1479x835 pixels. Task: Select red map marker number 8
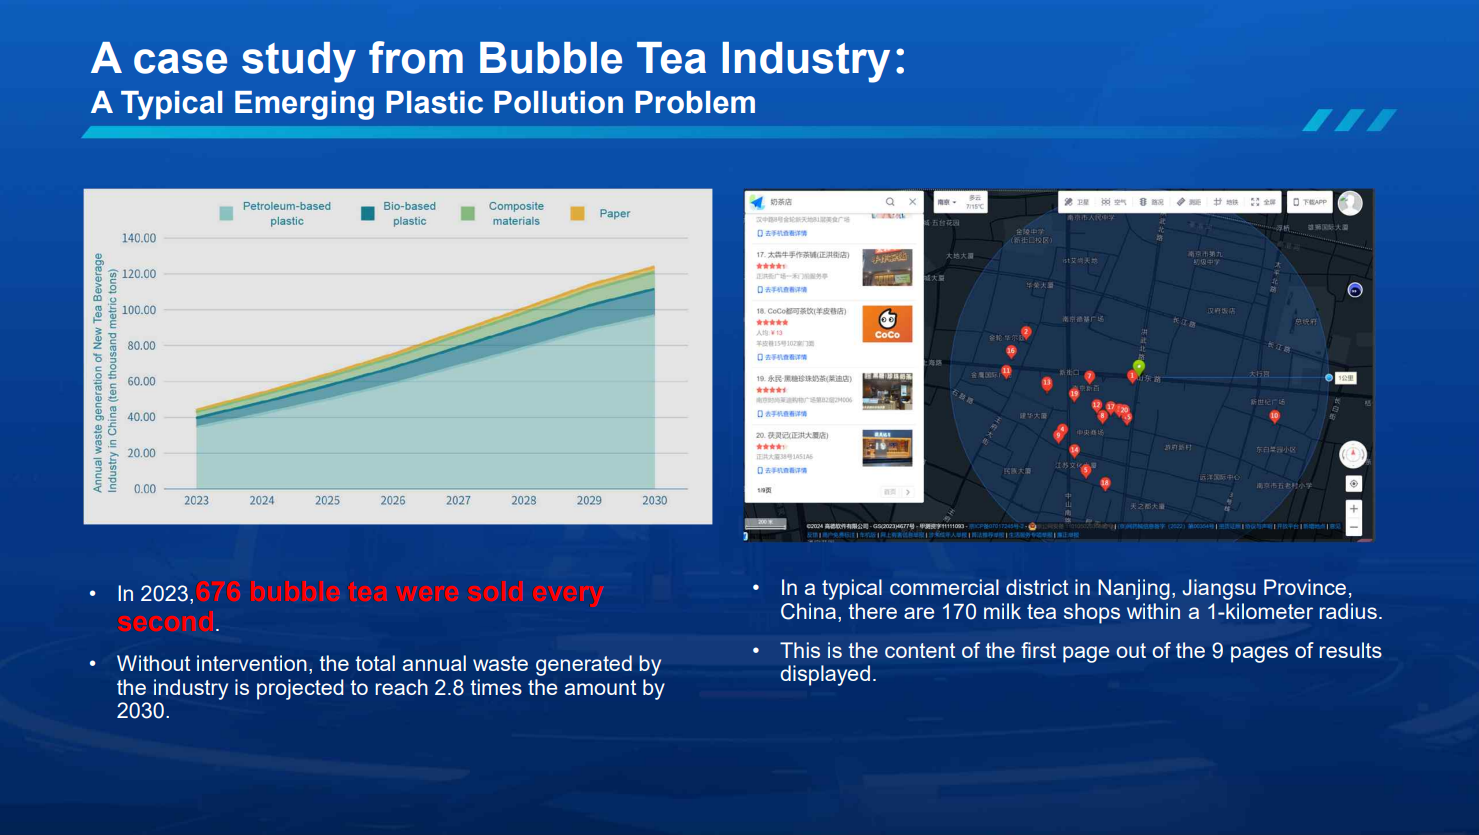(1102, 416)
